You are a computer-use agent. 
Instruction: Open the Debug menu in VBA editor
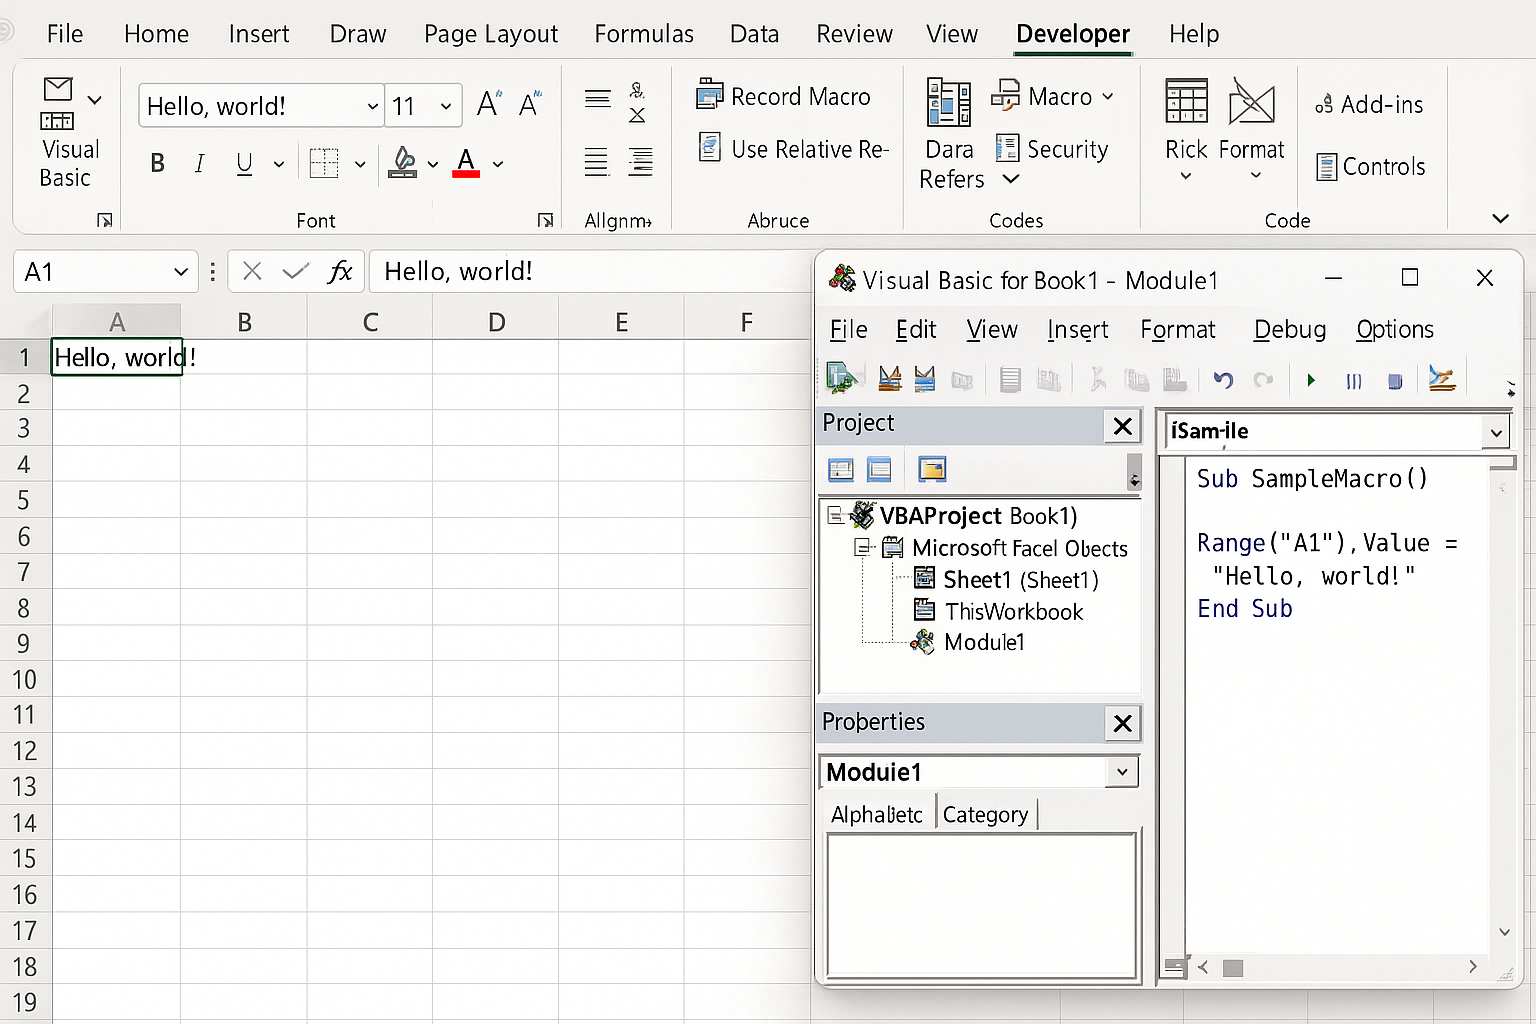pos(1290,330)
